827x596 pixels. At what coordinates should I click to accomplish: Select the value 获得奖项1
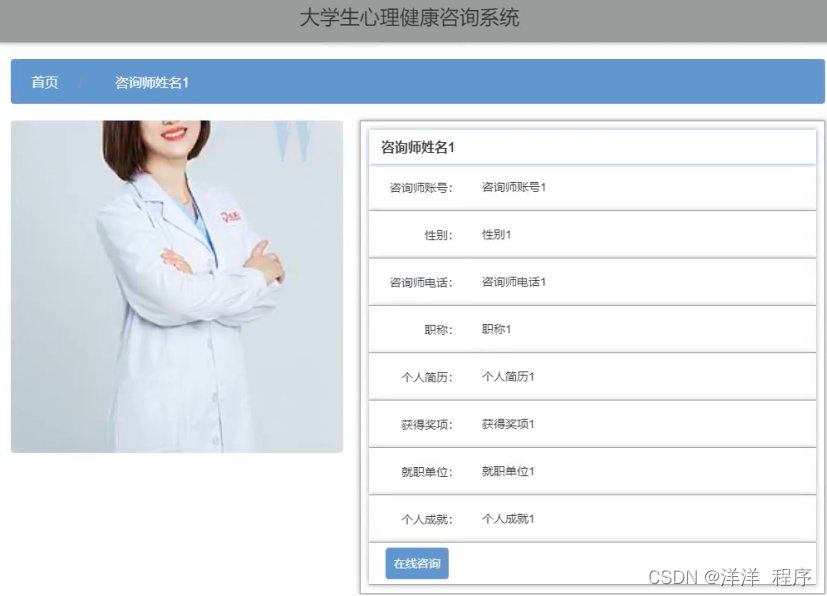click(508, 425)
